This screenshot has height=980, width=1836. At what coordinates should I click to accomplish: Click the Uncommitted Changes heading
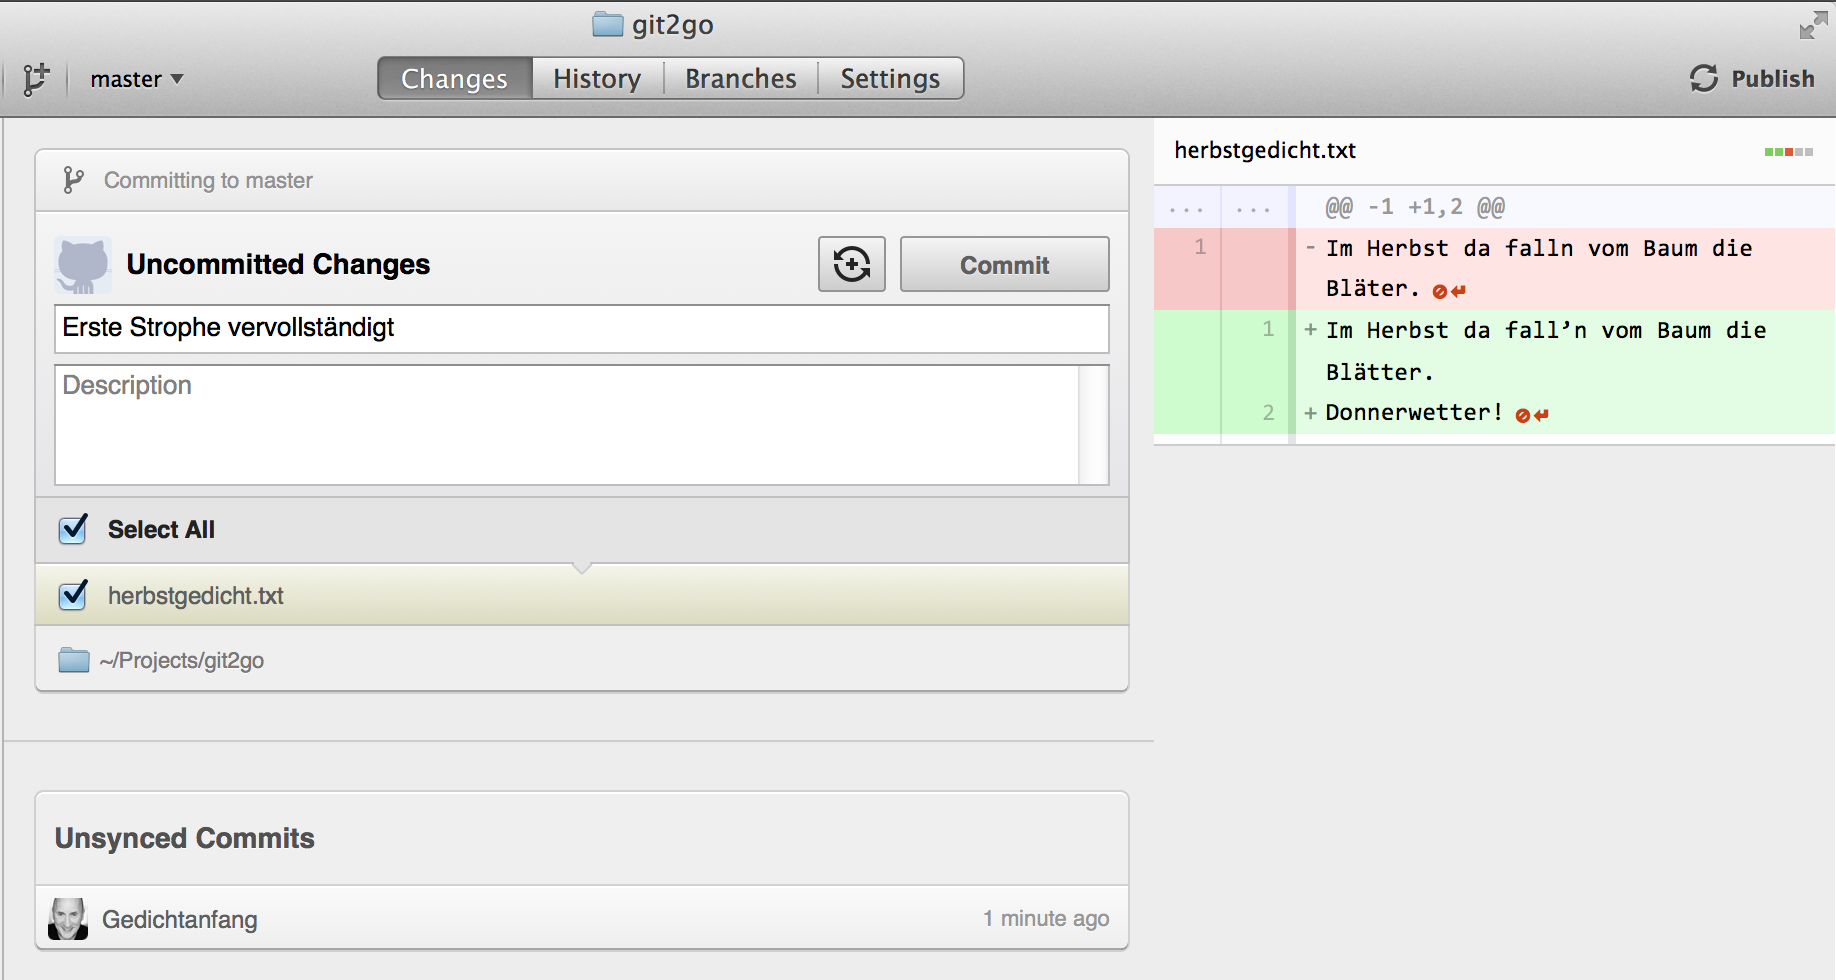278,264
